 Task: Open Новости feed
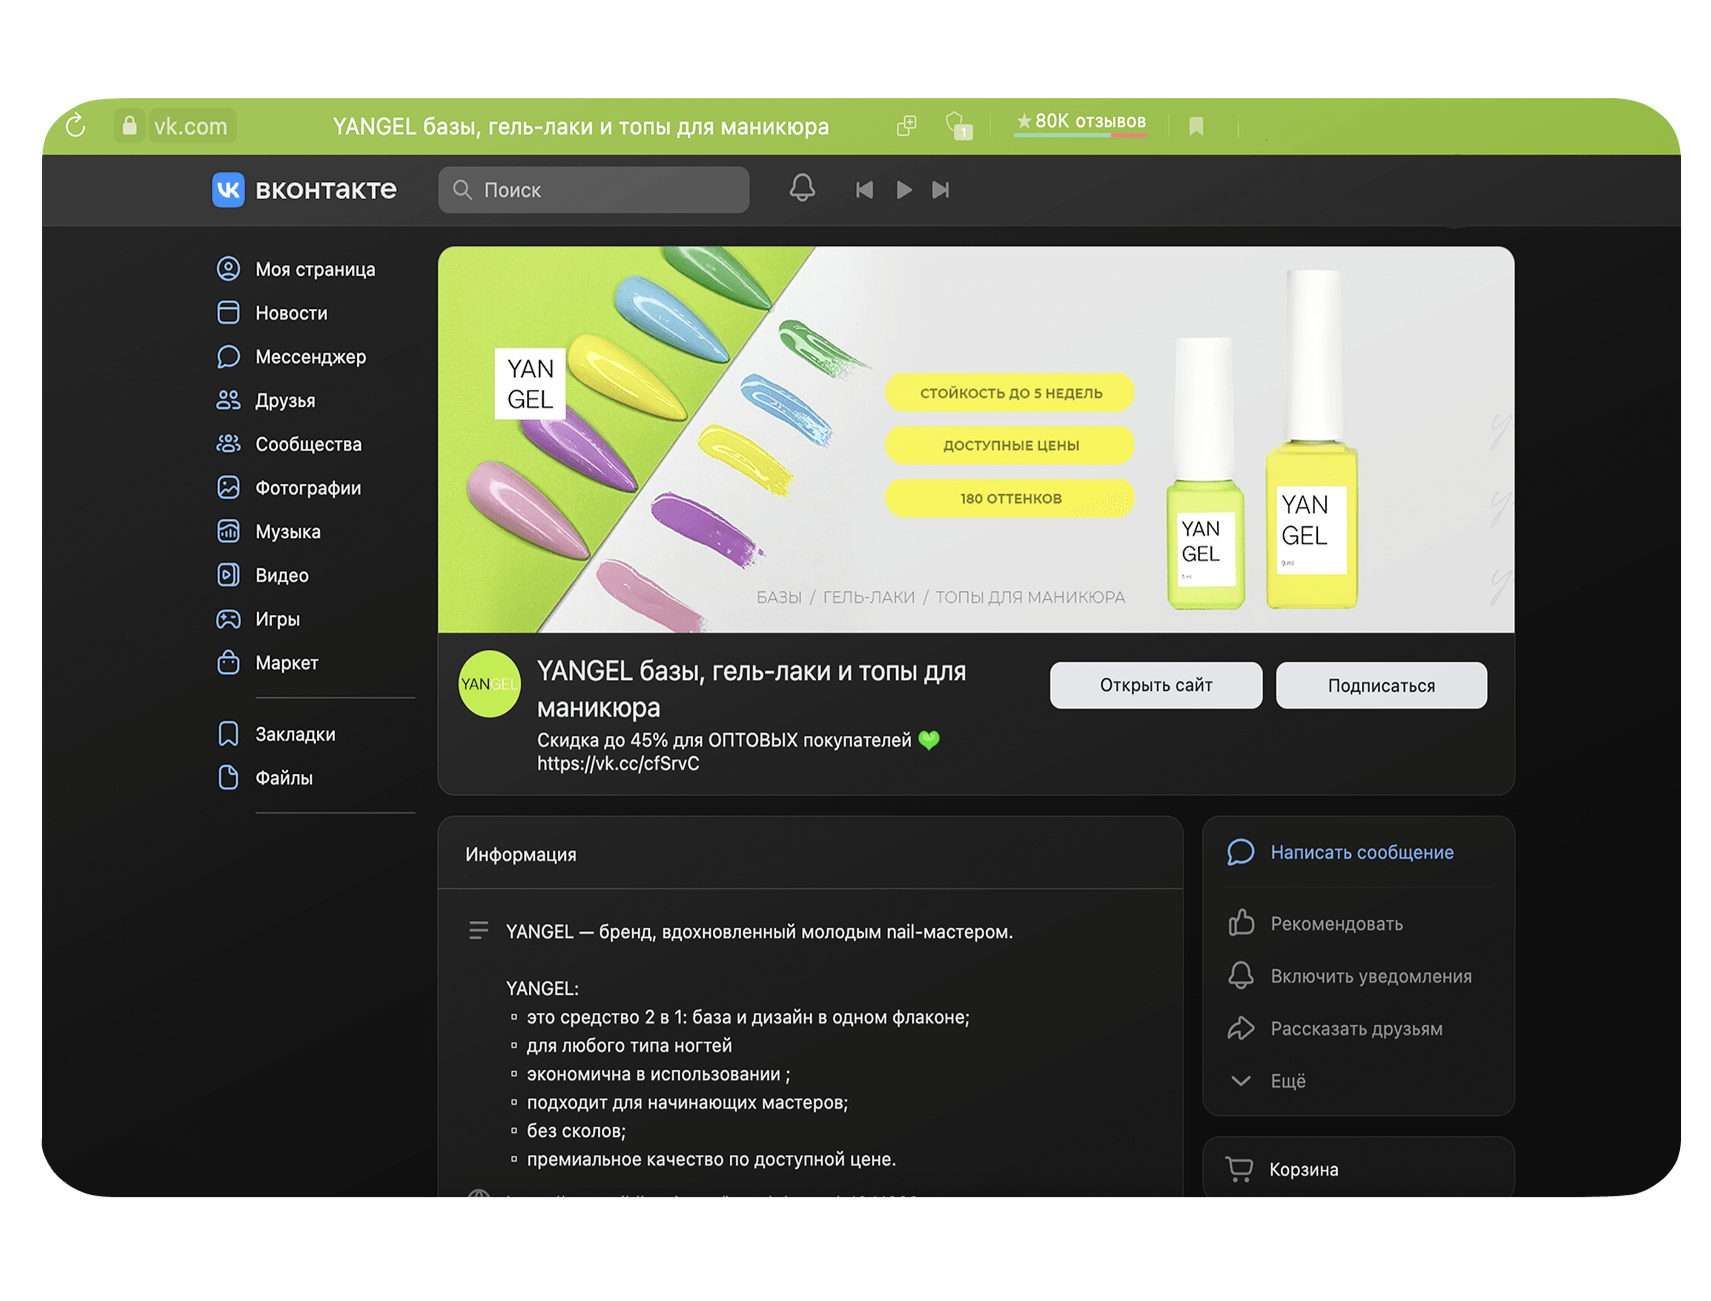272,313
